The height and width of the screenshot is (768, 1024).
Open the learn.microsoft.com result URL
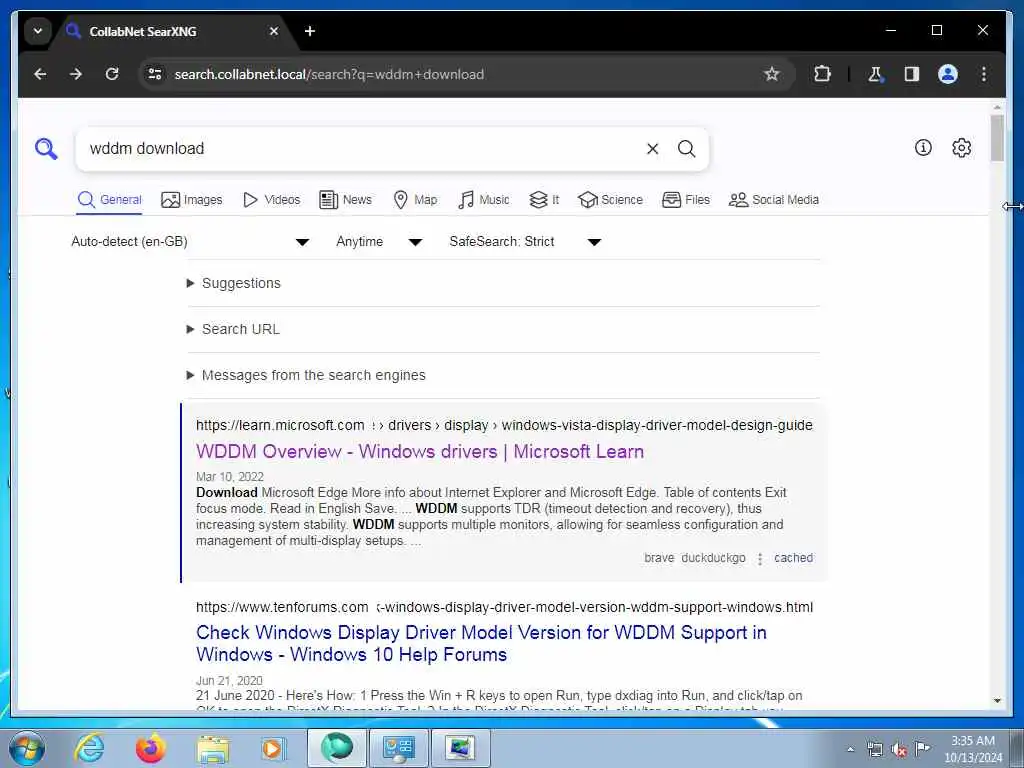click(x=504, y=425)
